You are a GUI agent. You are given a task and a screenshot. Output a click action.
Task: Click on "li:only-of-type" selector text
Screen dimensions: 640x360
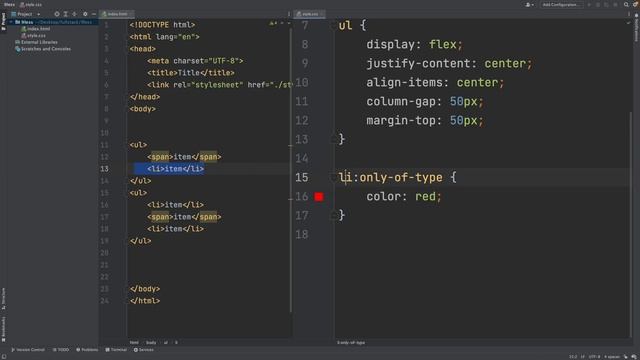click(391, 178)
